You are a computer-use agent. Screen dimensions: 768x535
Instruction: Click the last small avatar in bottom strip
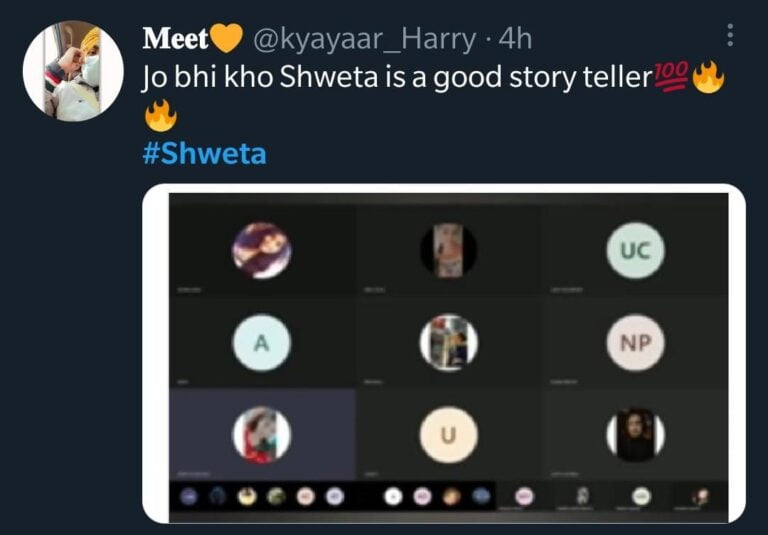tap(702, 495)
